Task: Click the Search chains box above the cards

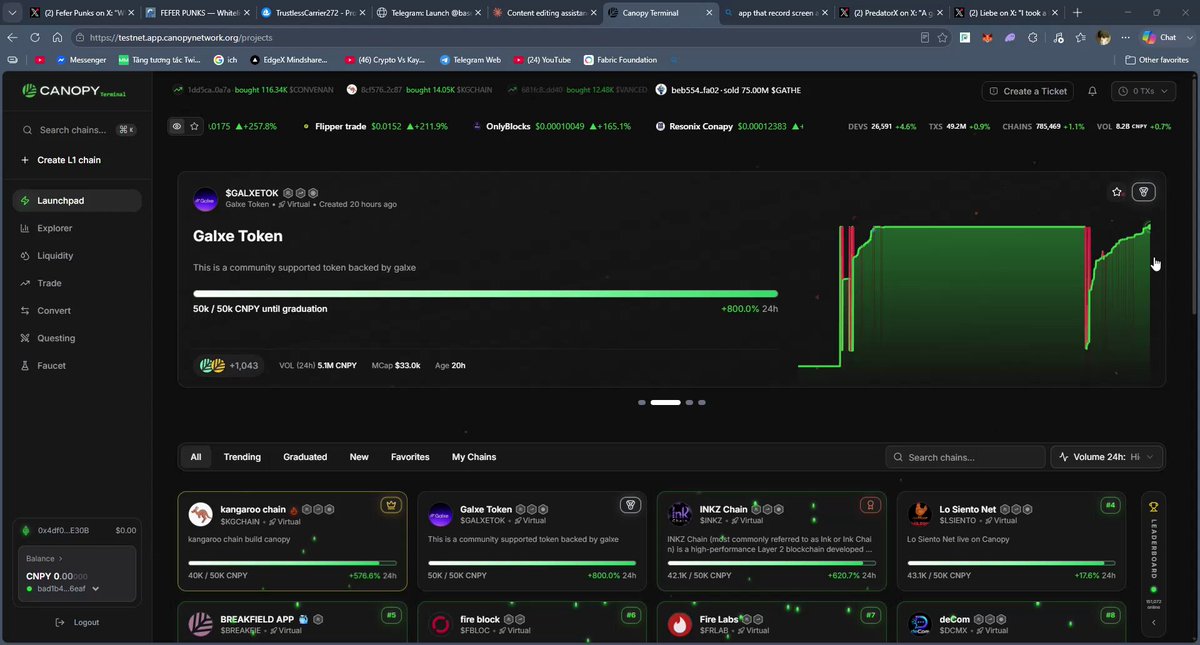Action: point(964,457)
